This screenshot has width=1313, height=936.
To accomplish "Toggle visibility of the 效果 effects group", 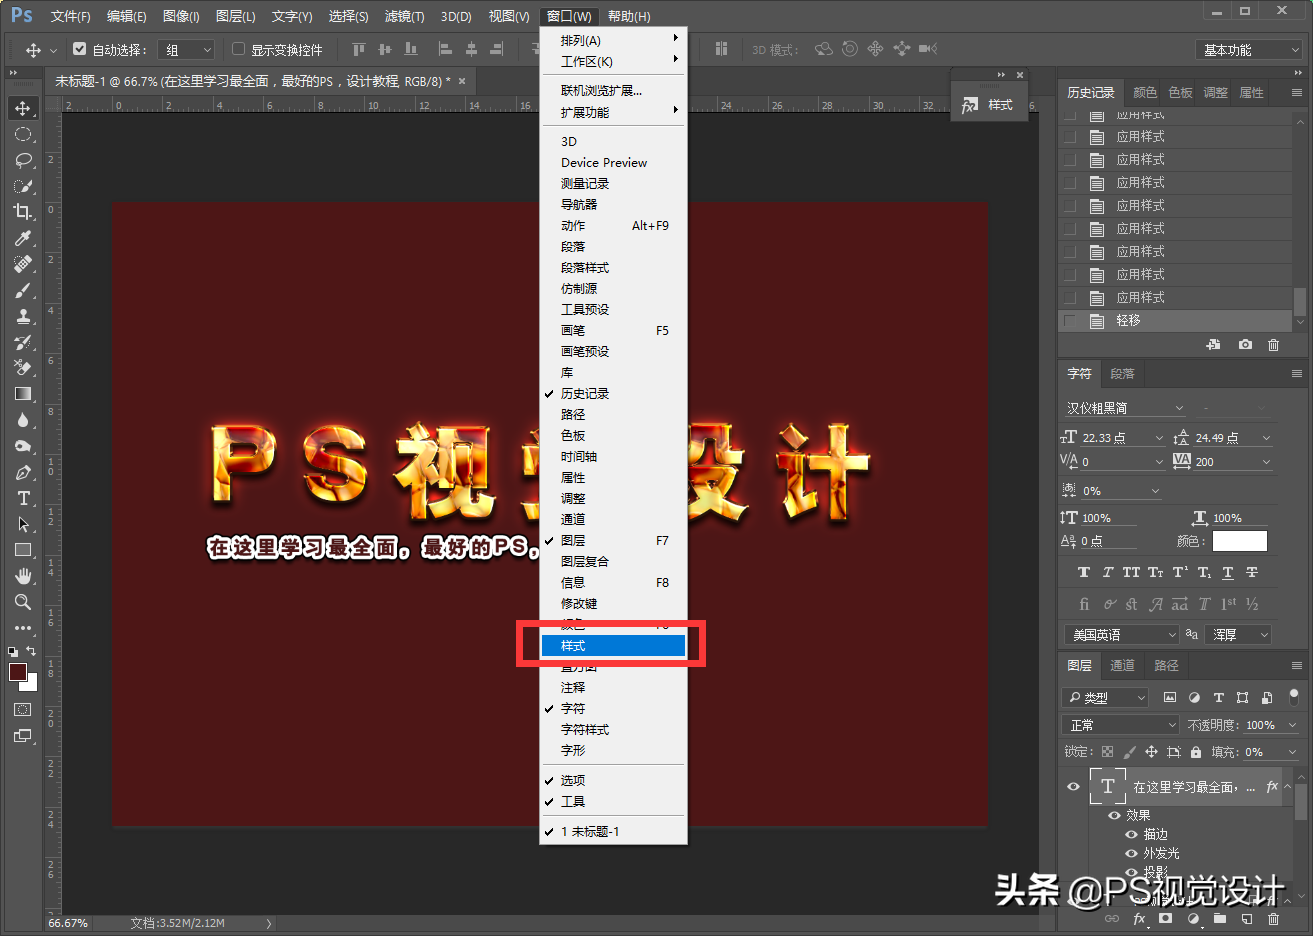I will coord(1114,815).
